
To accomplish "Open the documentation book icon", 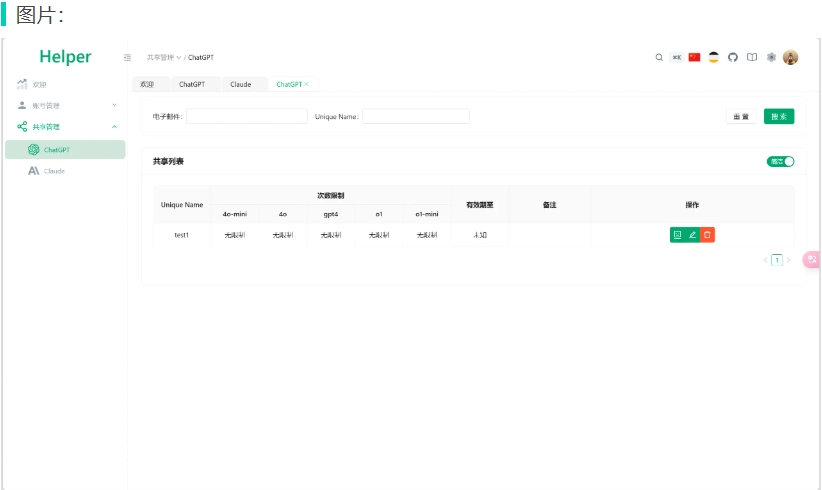I will 752,57.
